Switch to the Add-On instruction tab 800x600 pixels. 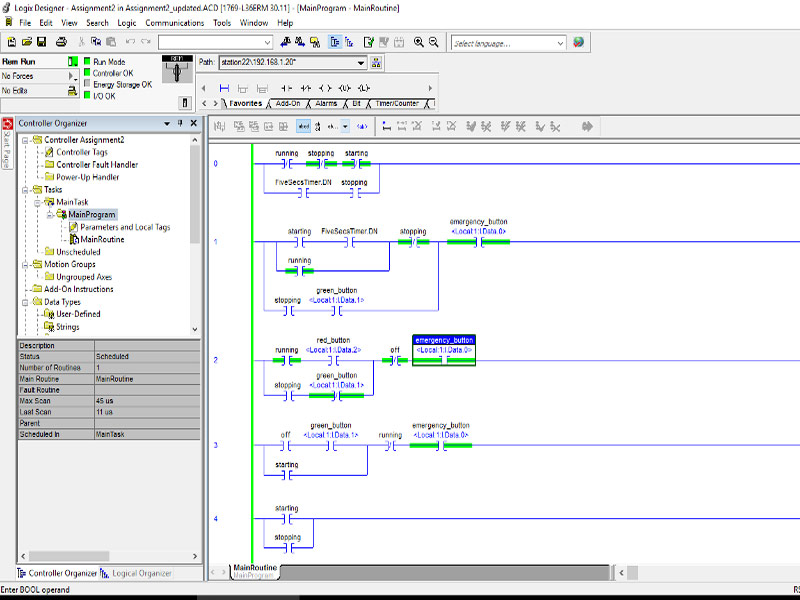(288, 104)
